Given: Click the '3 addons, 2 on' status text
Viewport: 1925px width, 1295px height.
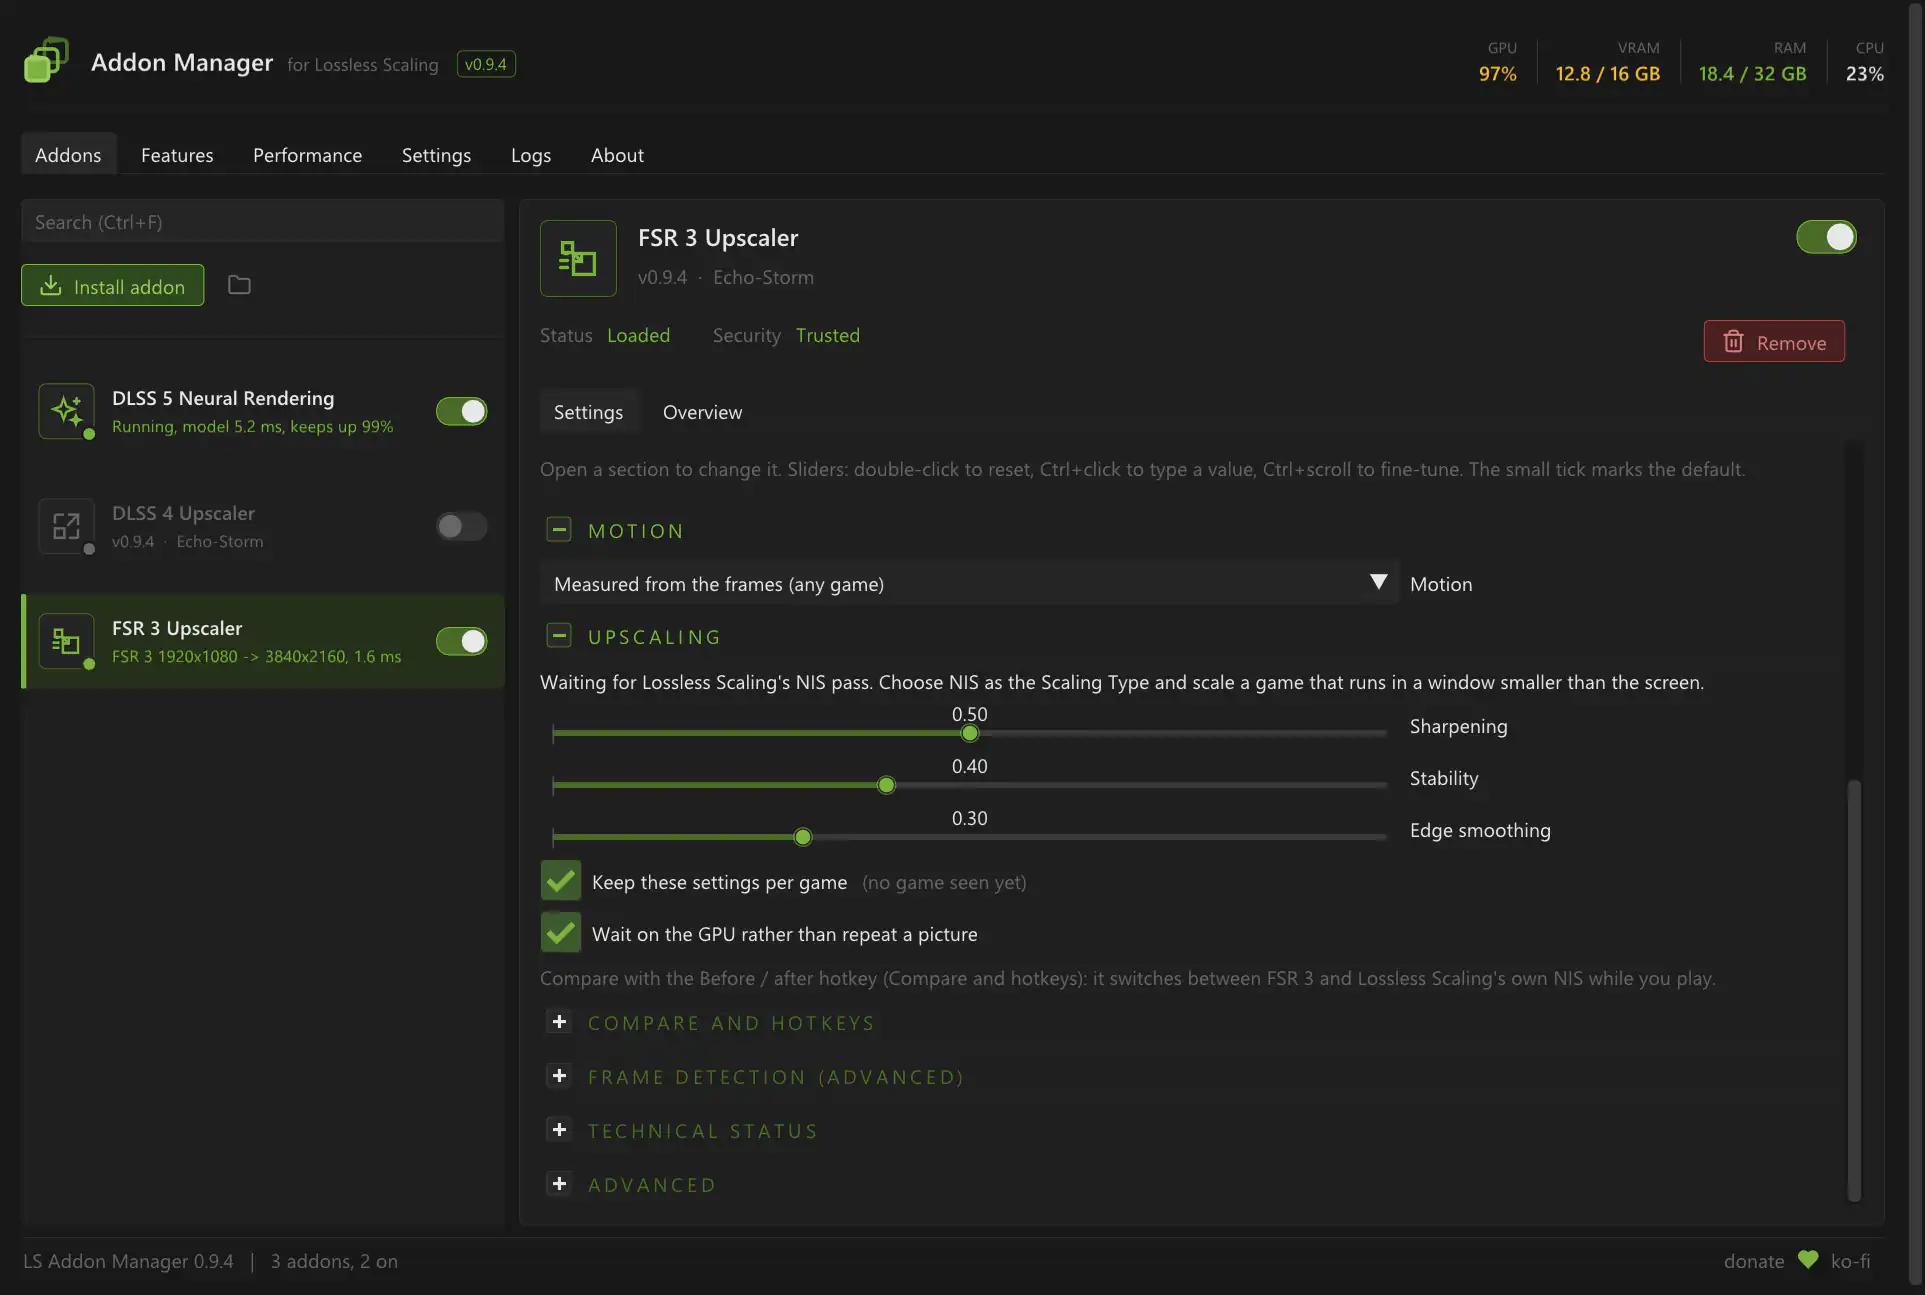Looking at the screenshot, I should click(x=334, y=1261).
